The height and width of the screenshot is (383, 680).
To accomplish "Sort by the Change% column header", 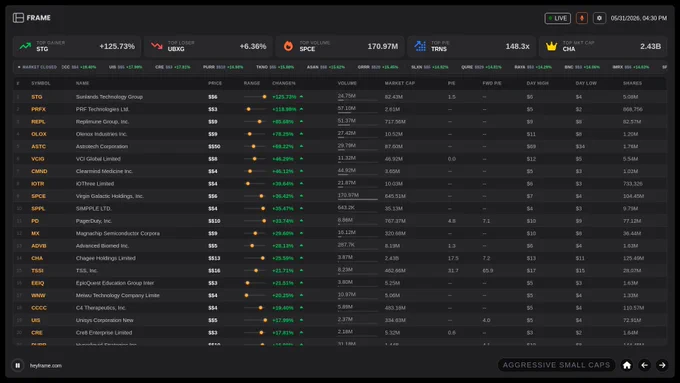I will 284,83.
